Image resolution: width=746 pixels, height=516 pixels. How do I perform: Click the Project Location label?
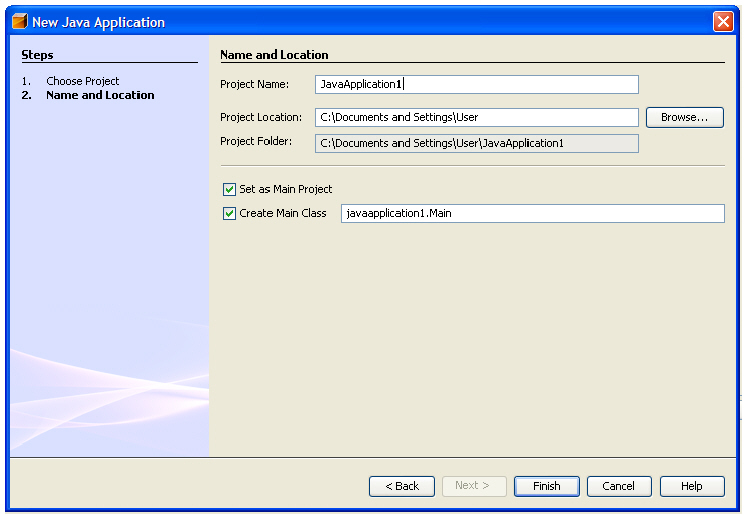(261, 117)
